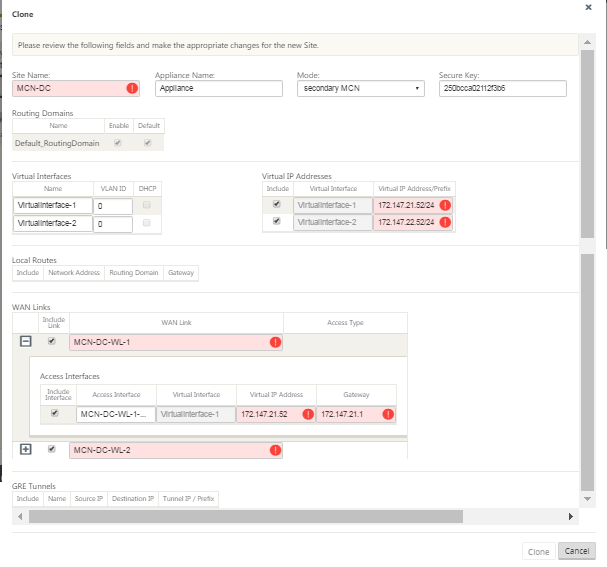
Task: Click the Clone button
Action: 538,552
